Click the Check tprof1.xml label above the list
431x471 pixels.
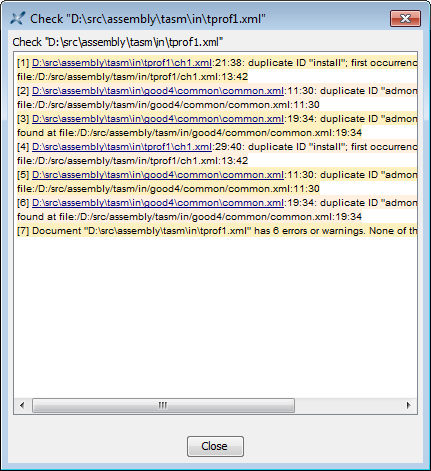pyautogui.click(x=118, y=42)
